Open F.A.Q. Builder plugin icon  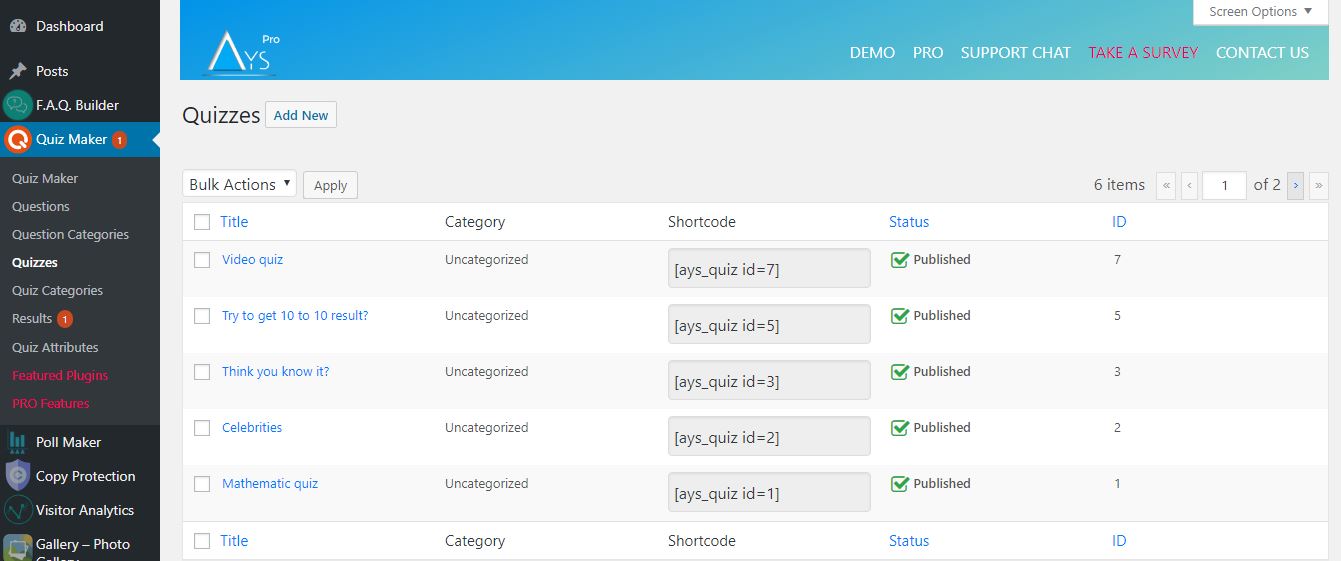(x=18, y=105)
